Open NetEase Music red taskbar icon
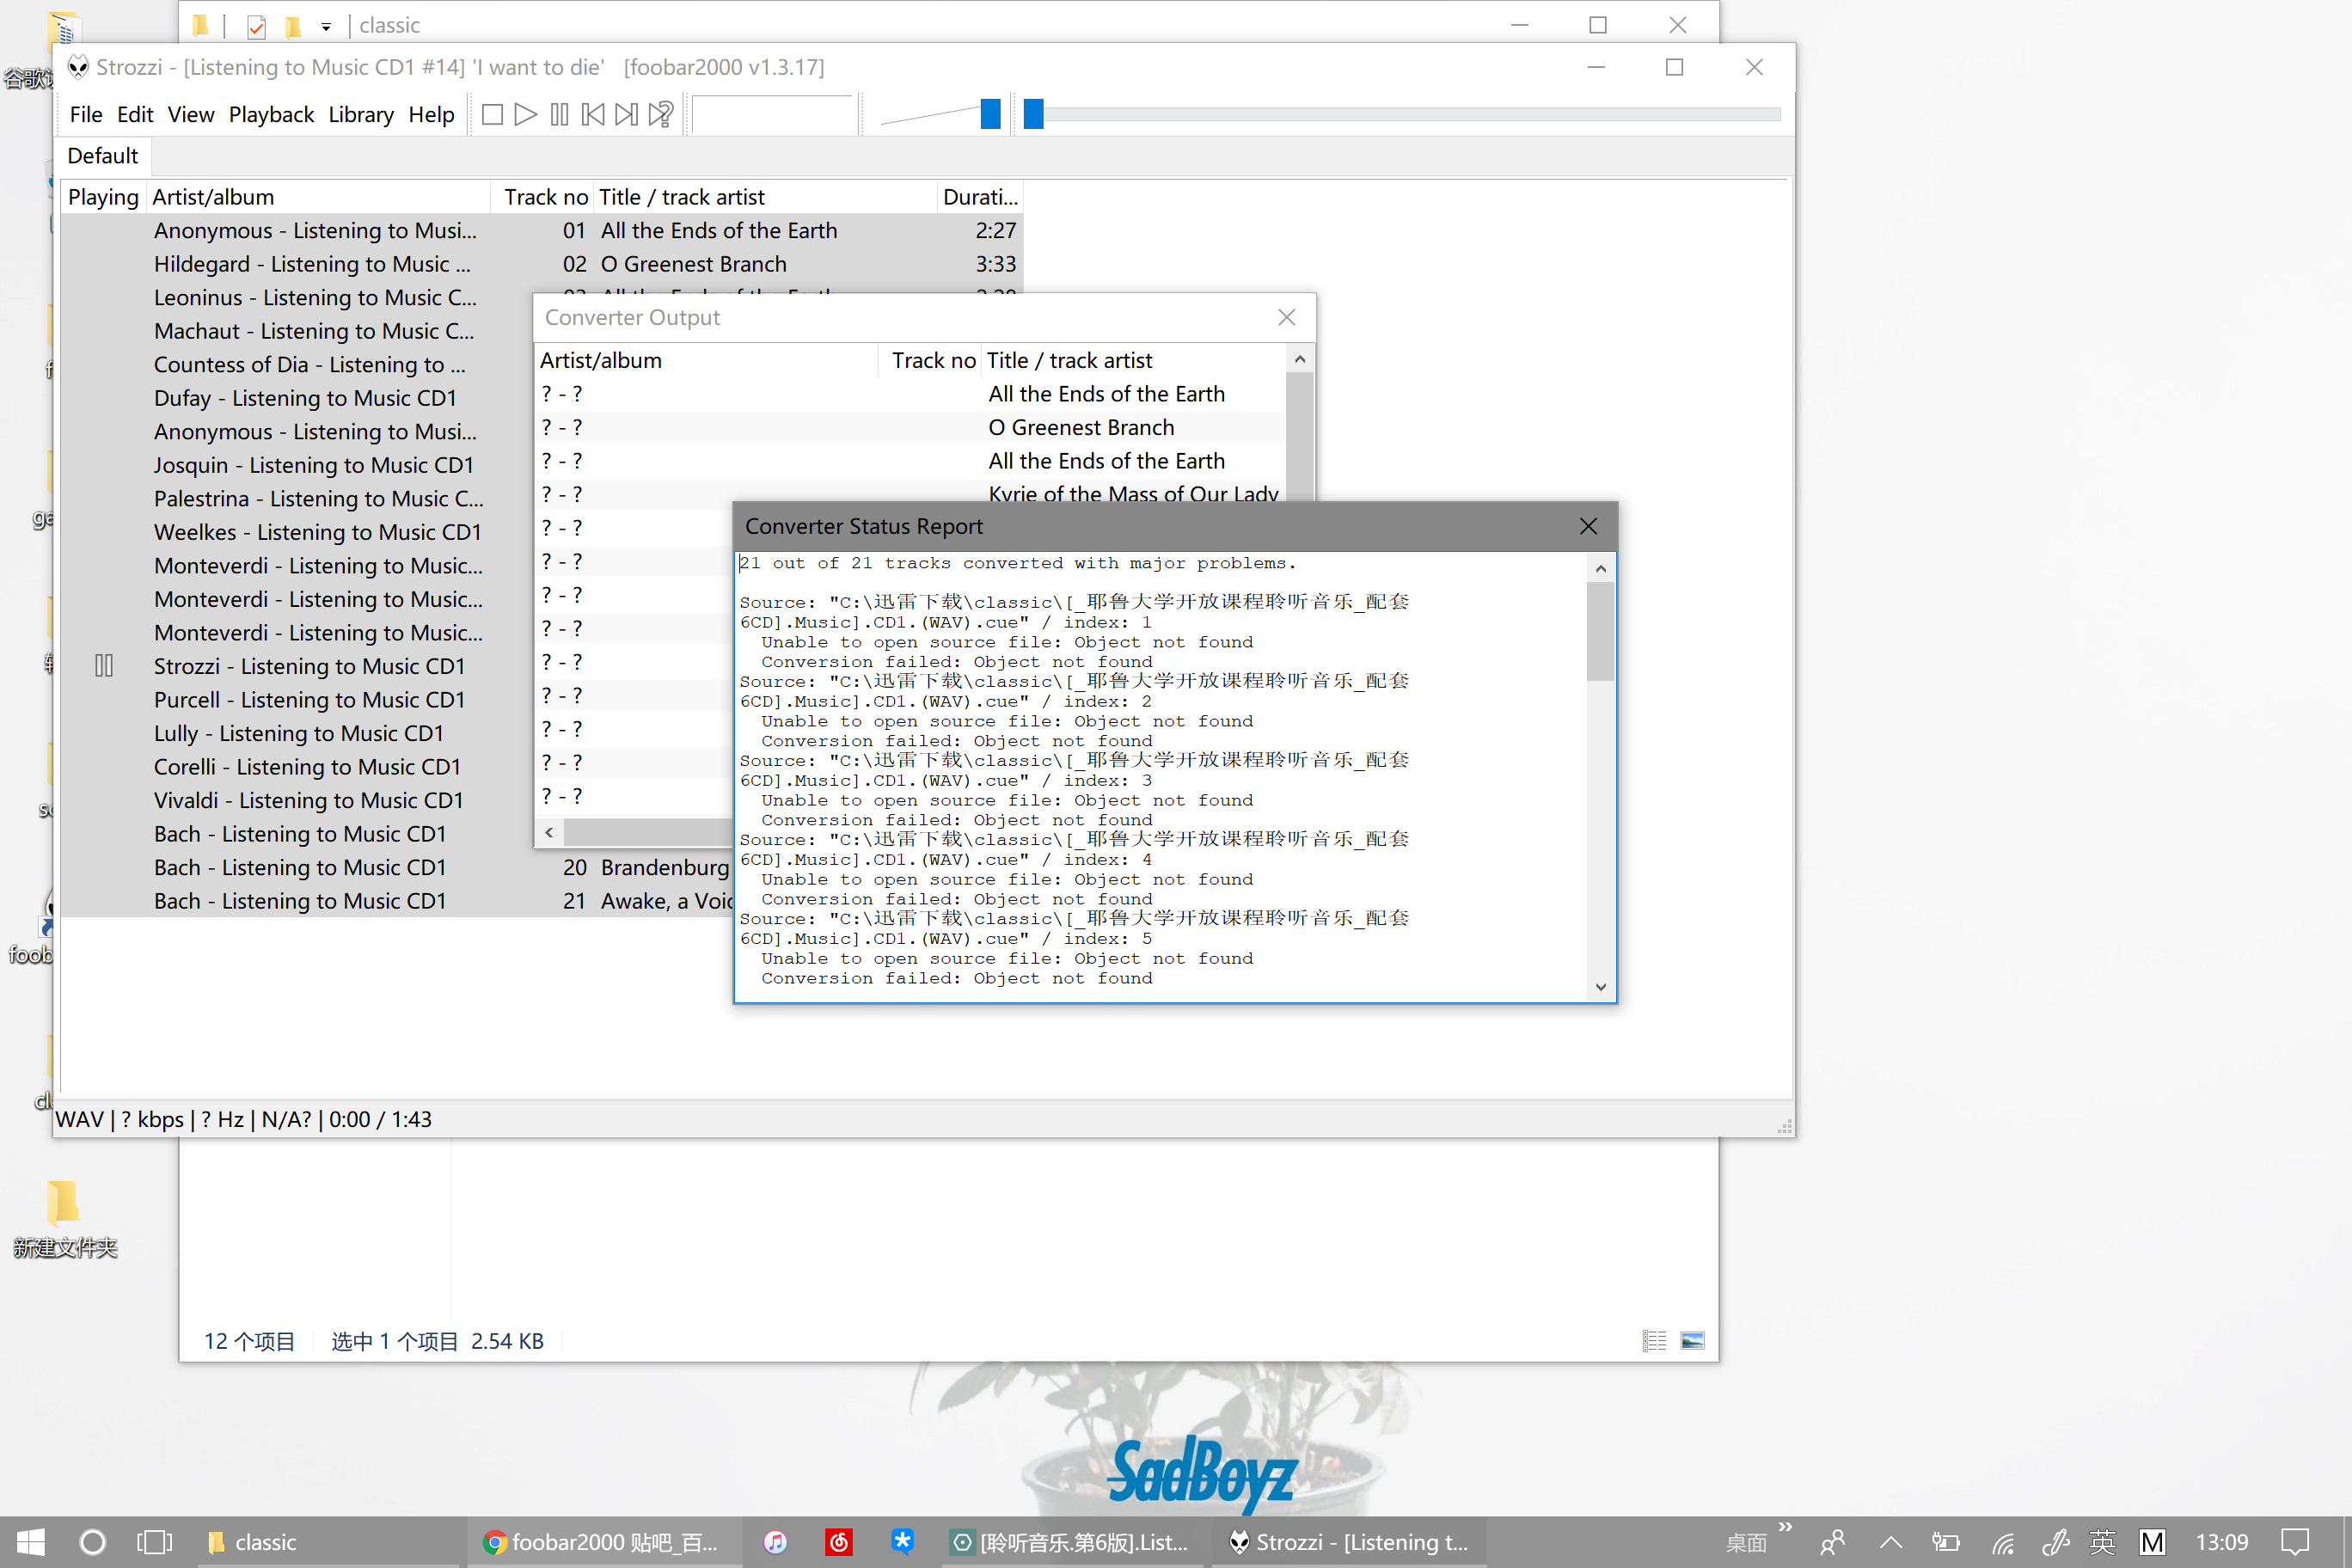The image size is (2352, 1568). tap(838, 1542)
